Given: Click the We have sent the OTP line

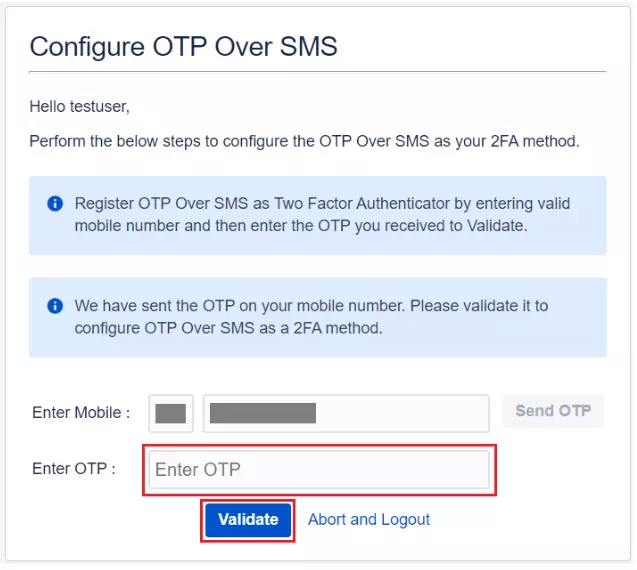Looking at the screenshot, I should (x=311, y=306).
